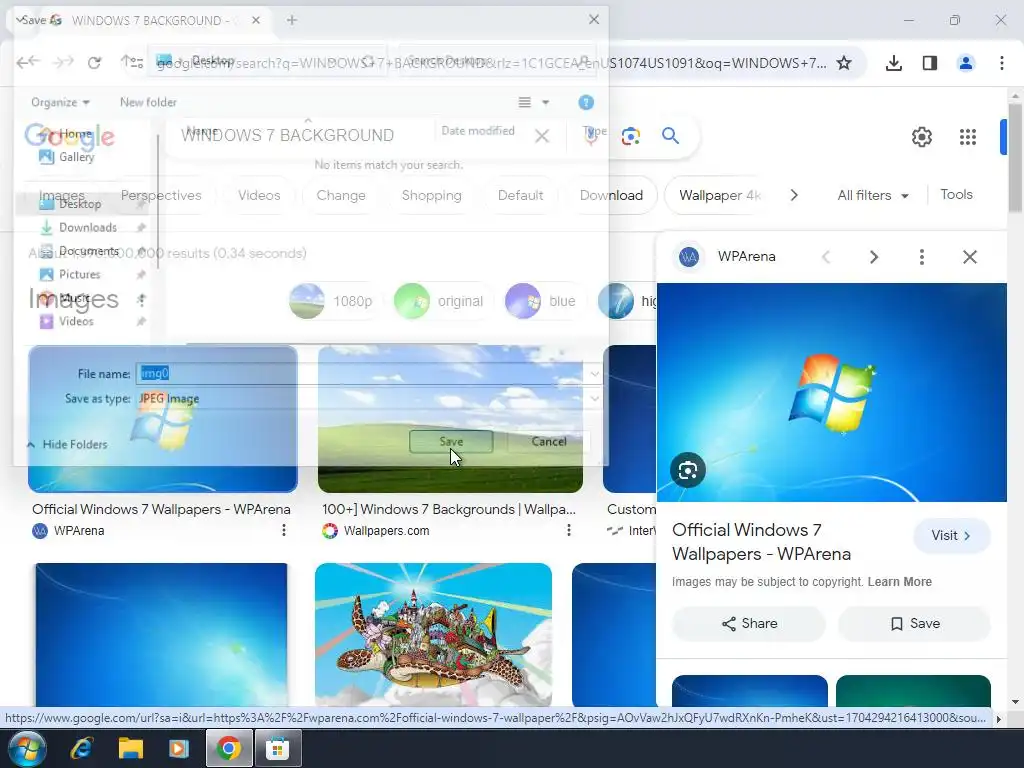This screenshot has height=768, width=1024.
Task: Select the Wallpaper 4k filter chip
Action: tap(718, 195)
